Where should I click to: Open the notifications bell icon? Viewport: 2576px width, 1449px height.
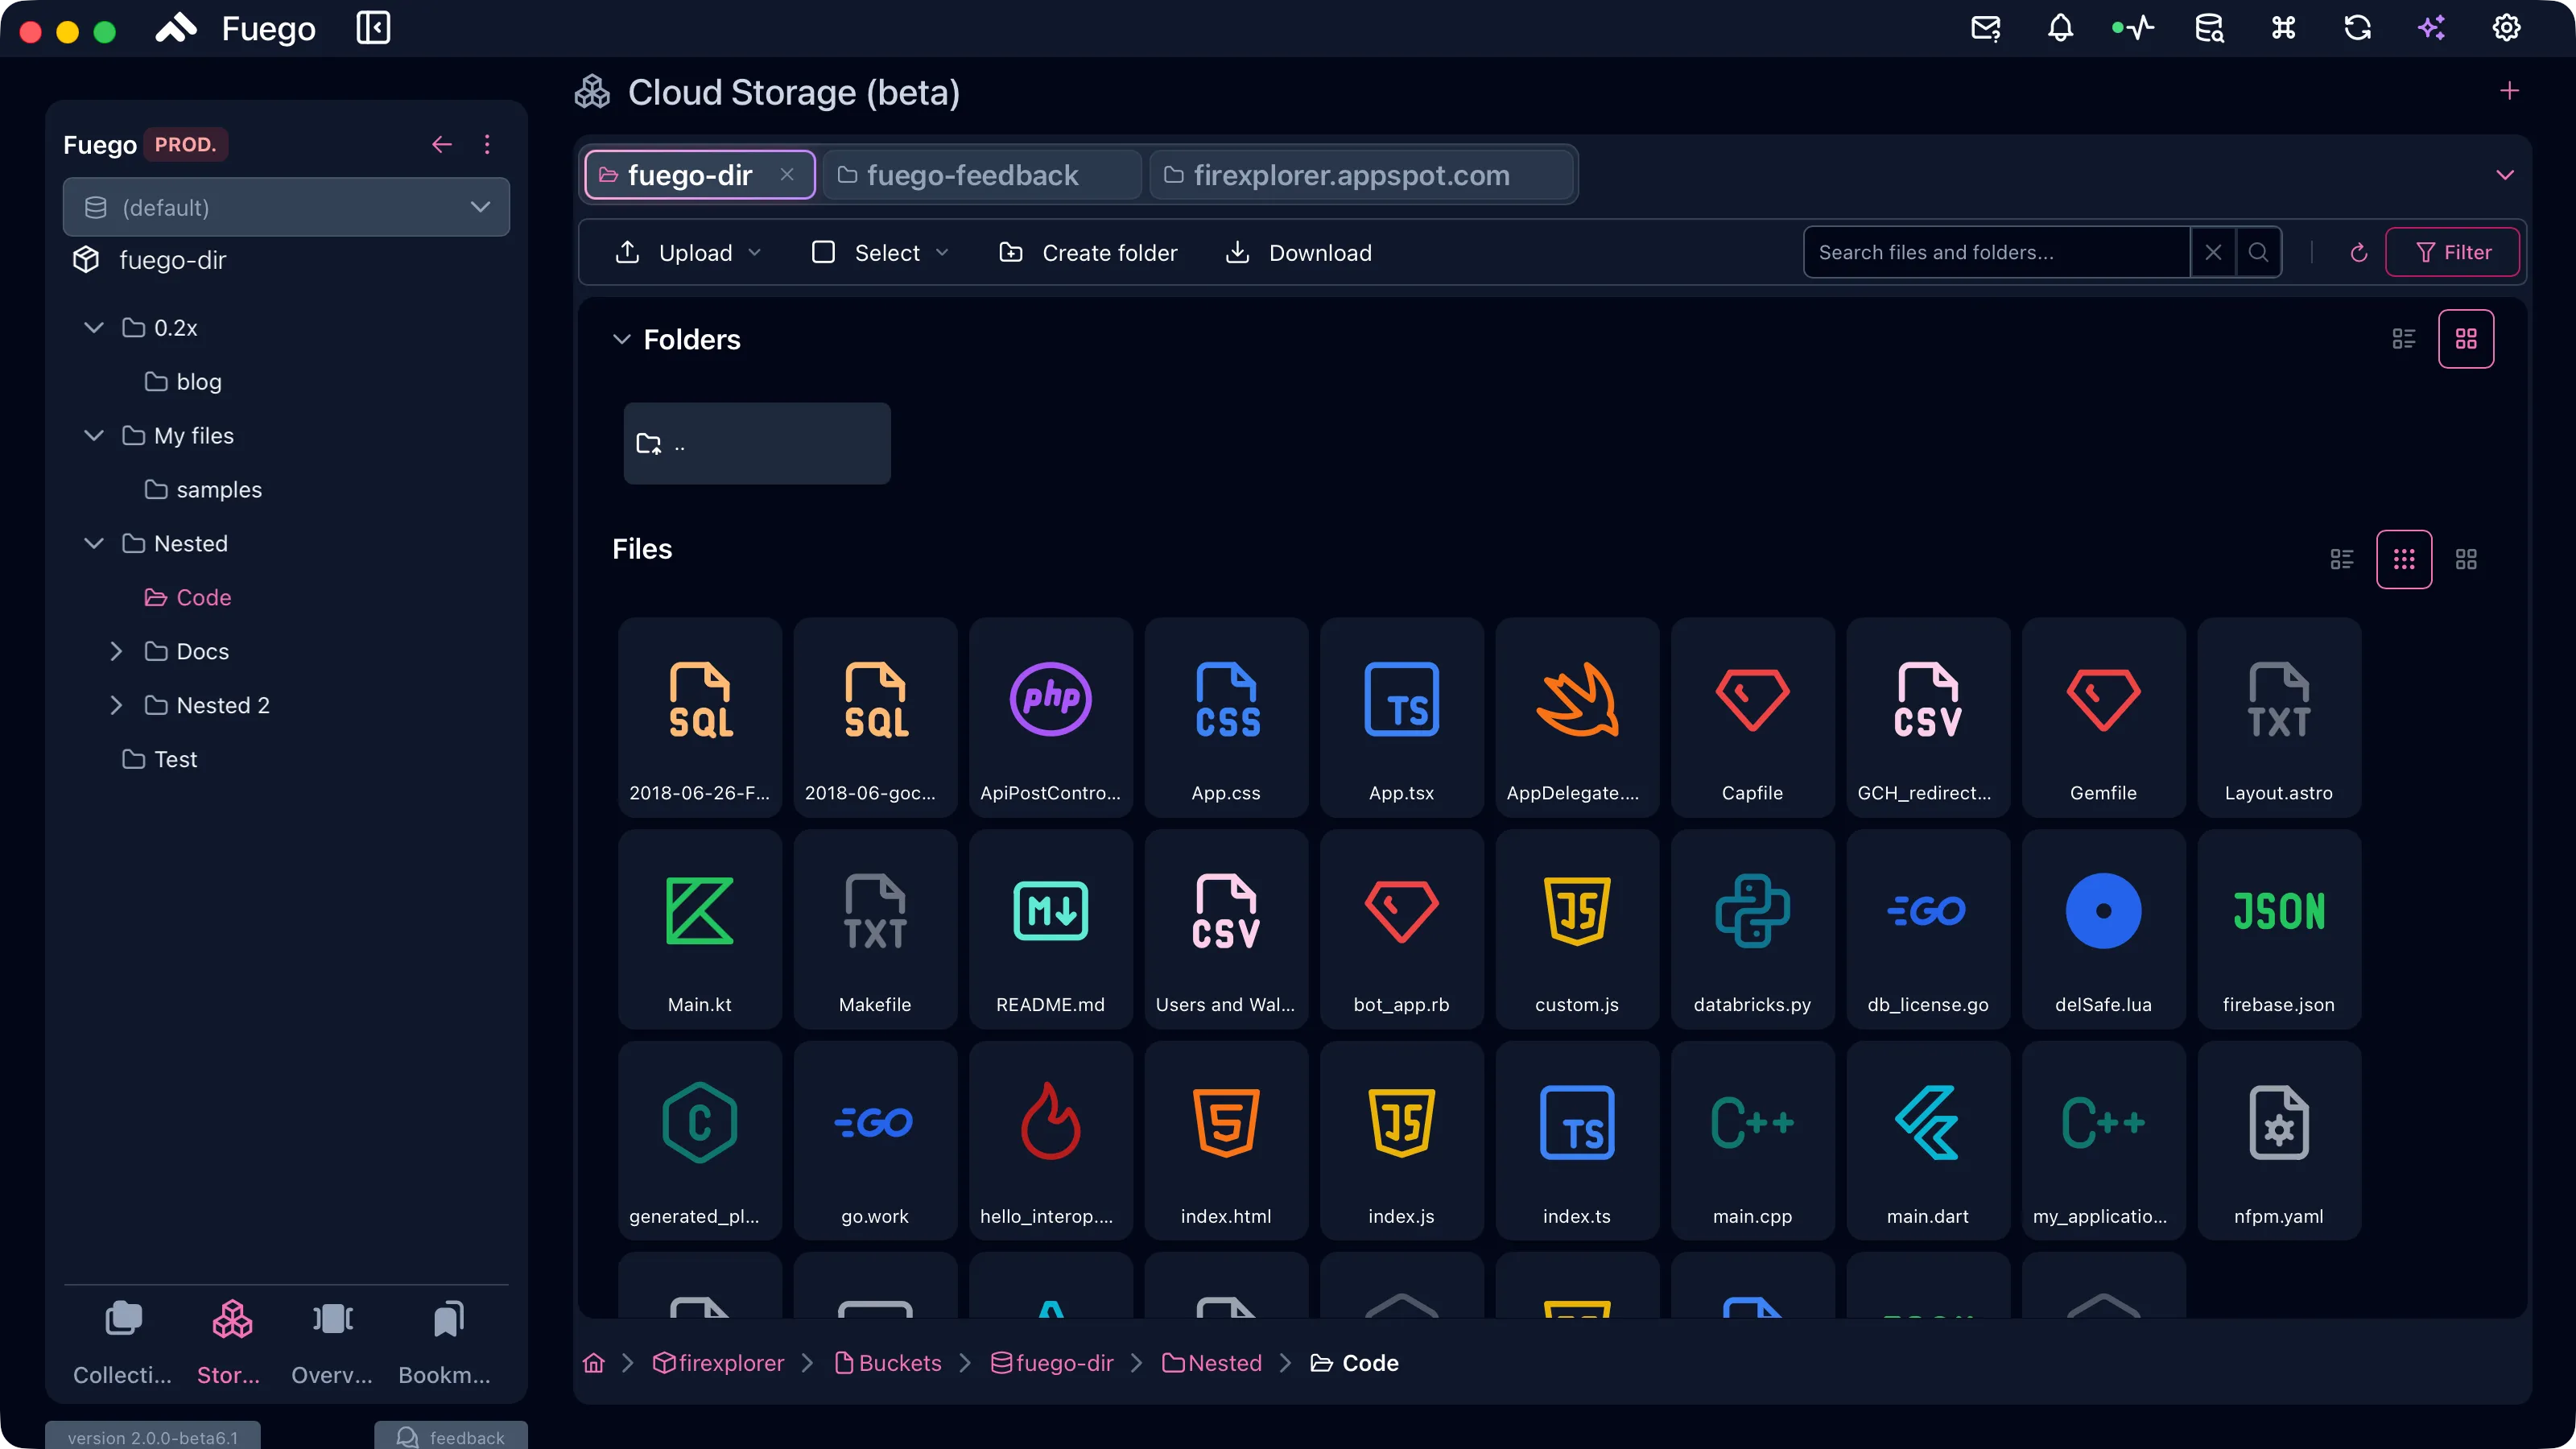click(x=2060, y=28)
